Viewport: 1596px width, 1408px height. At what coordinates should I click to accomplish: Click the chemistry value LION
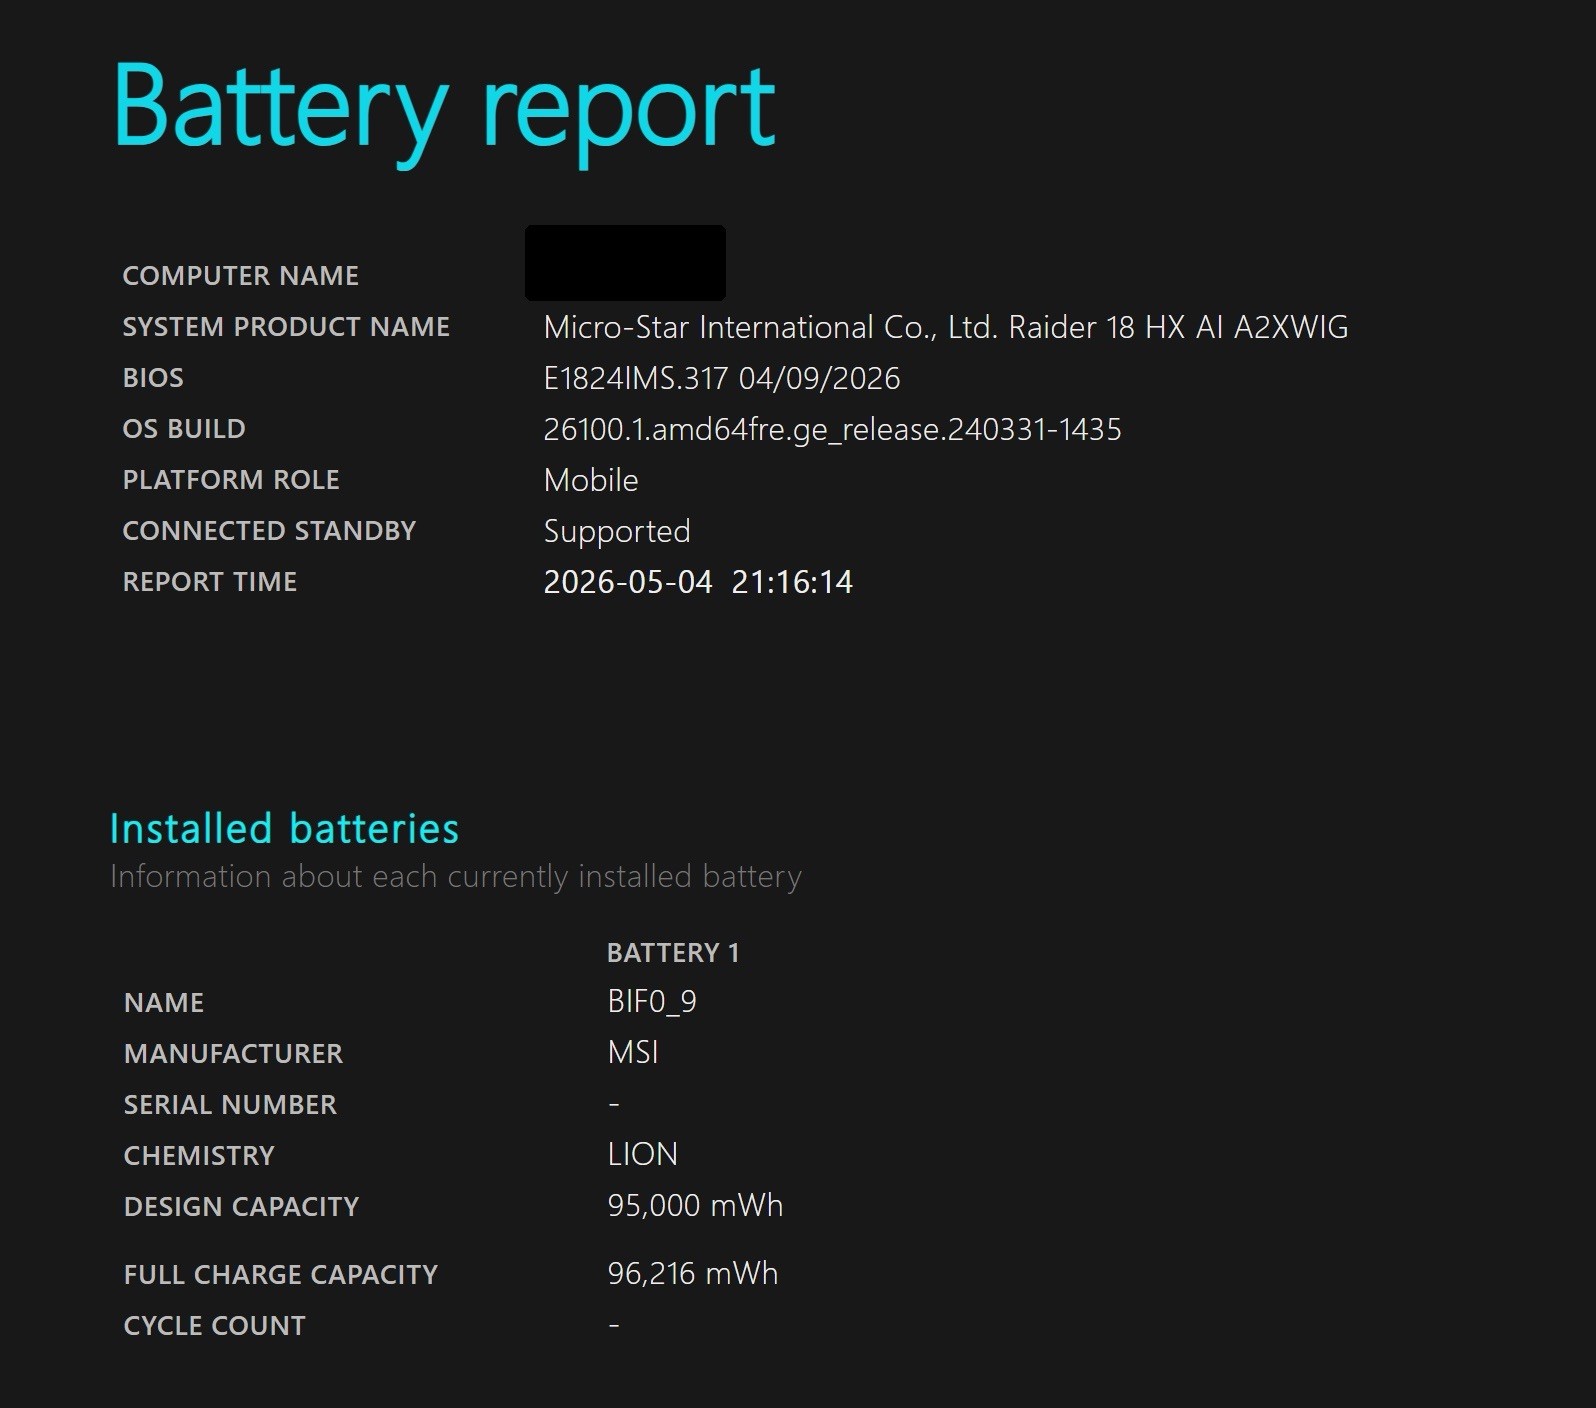(x=643, y=1155)
